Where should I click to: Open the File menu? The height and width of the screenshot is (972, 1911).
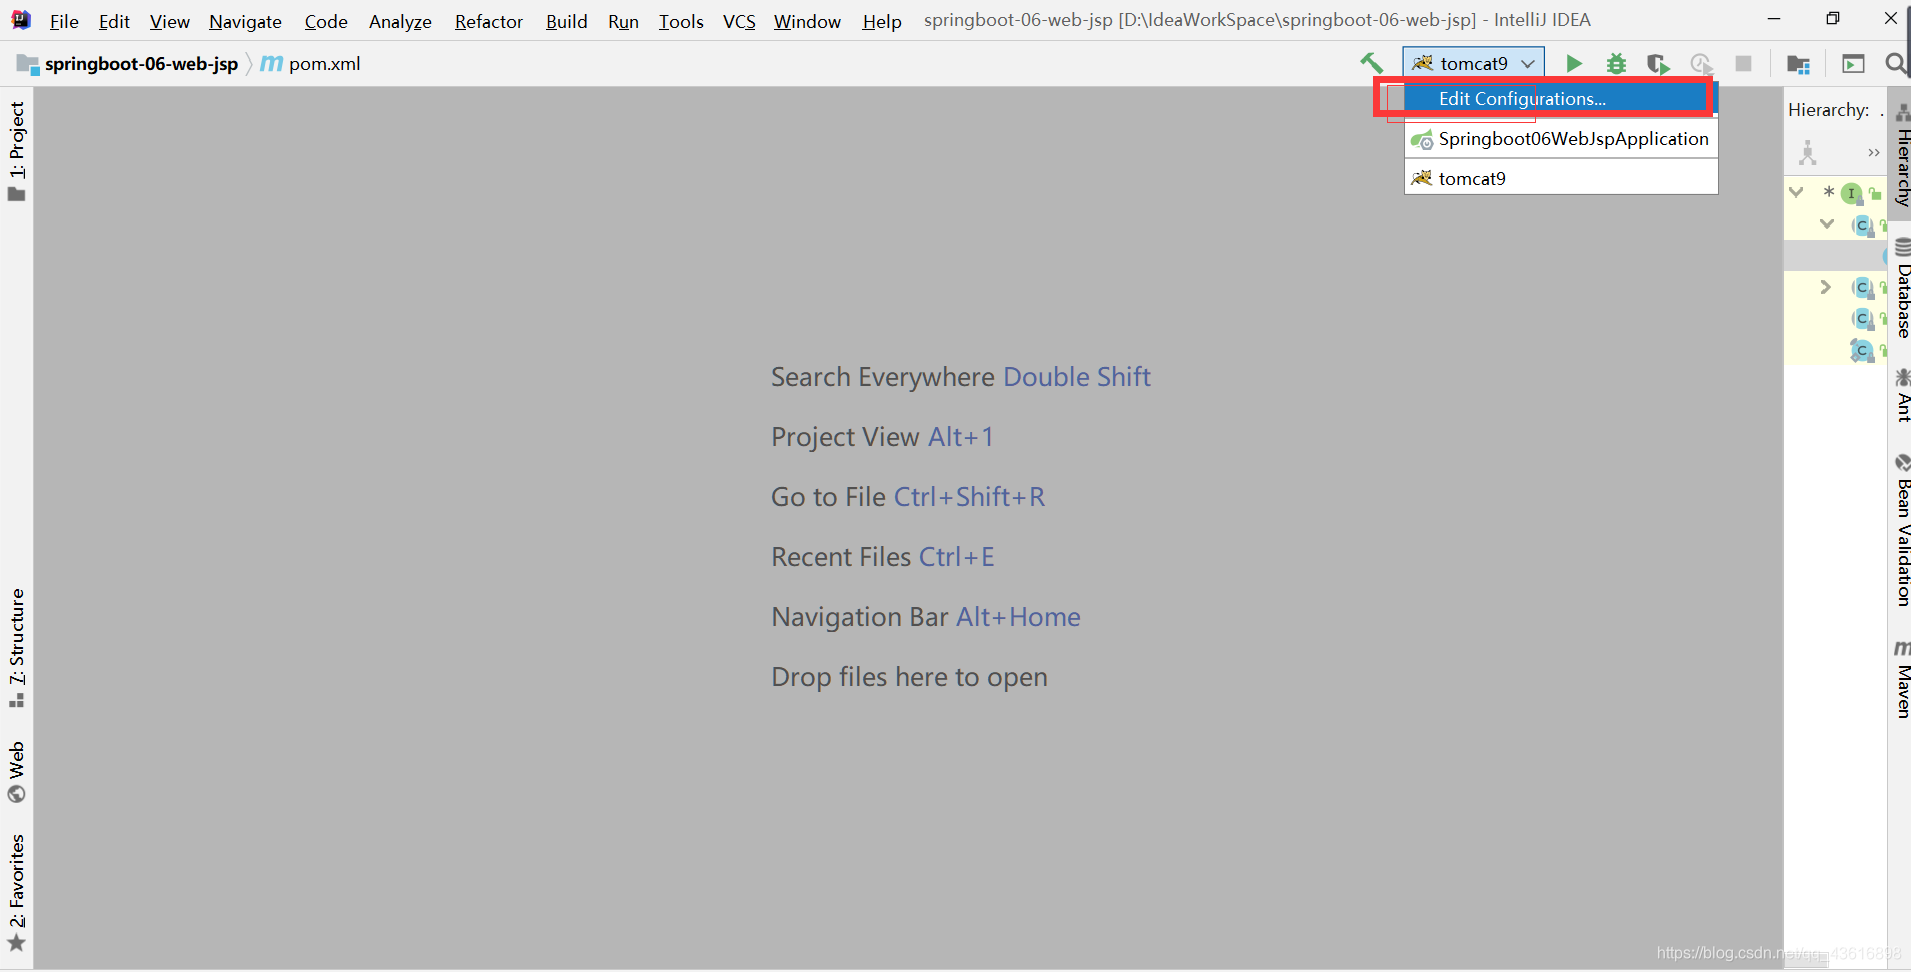click(x=64, y=21)
